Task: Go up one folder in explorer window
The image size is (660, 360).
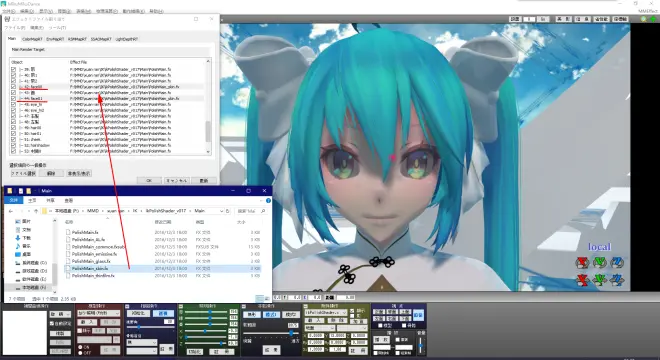Action: click(36, 211)
